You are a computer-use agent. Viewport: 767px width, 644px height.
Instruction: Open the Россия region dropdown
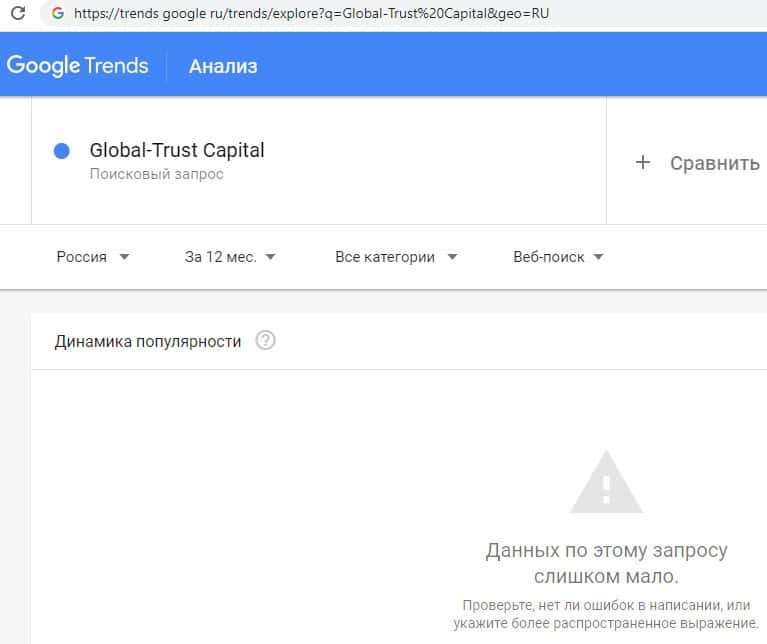[93, 257]
